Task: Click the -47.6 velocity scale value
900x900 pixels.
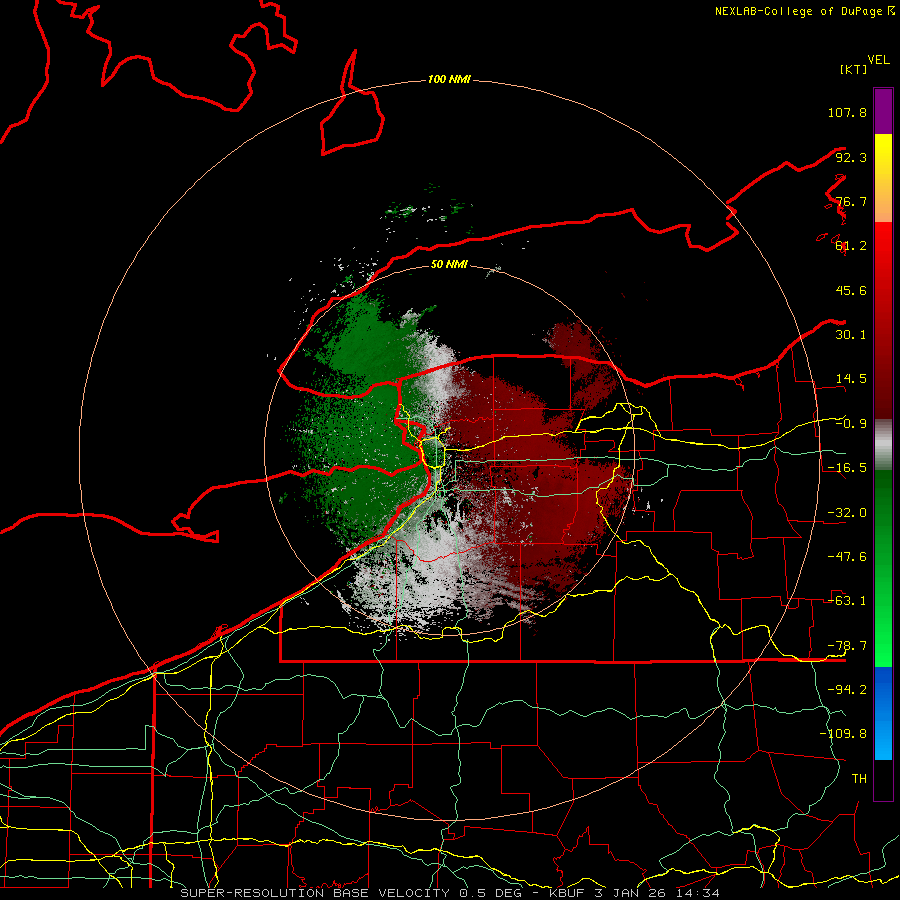Action: click(x=847, y=557)
